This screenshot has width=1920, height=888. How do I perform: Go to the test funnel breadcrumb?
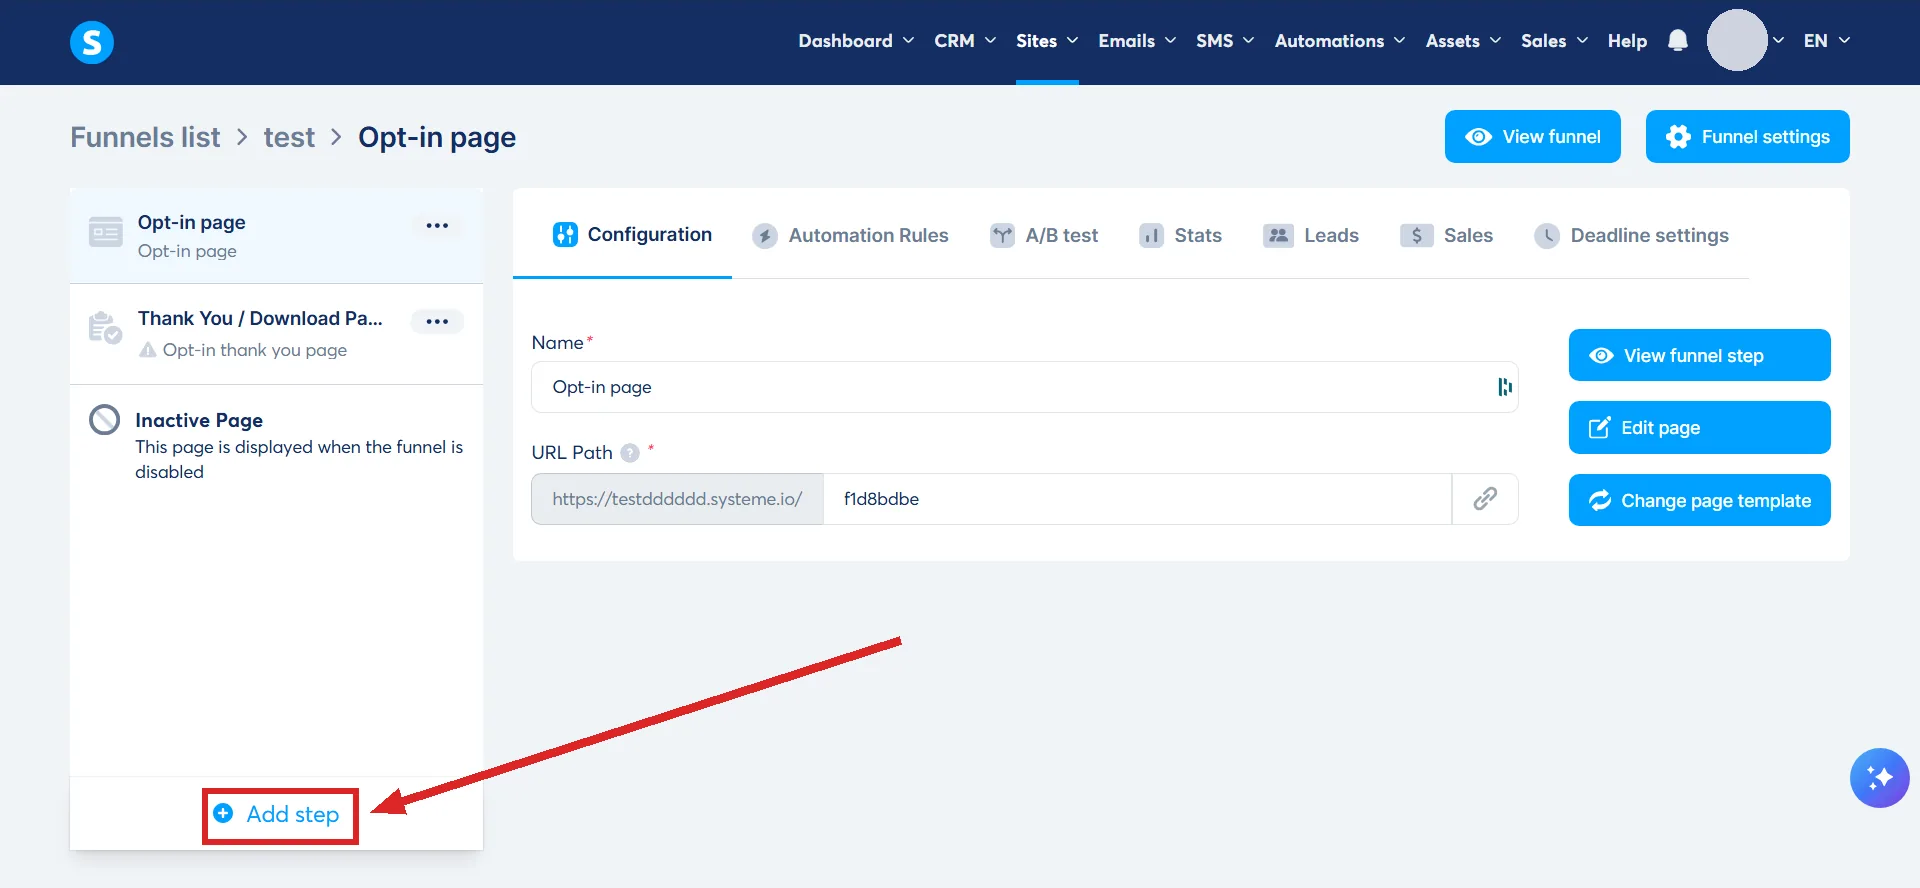pos(289,137)
